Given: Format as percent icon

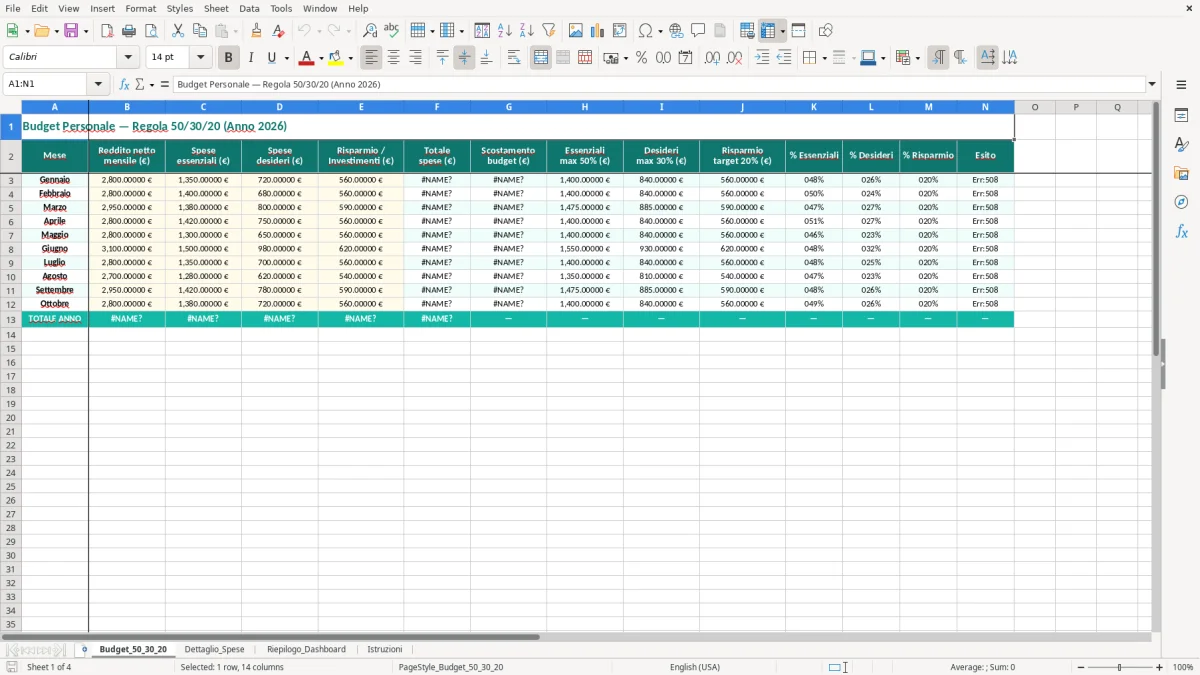Looking at the screenshot, I should click(641, 58).
